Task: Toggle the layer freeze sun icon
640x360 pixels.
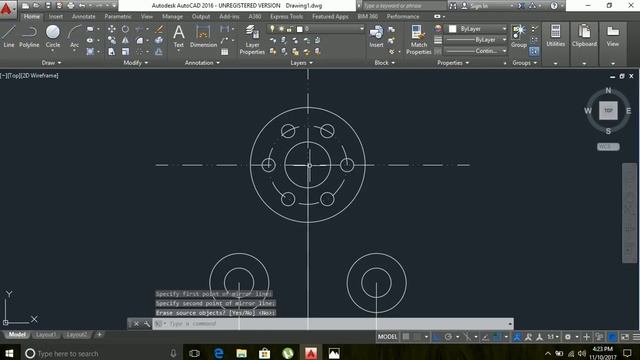Action: (x=281, y=29)
